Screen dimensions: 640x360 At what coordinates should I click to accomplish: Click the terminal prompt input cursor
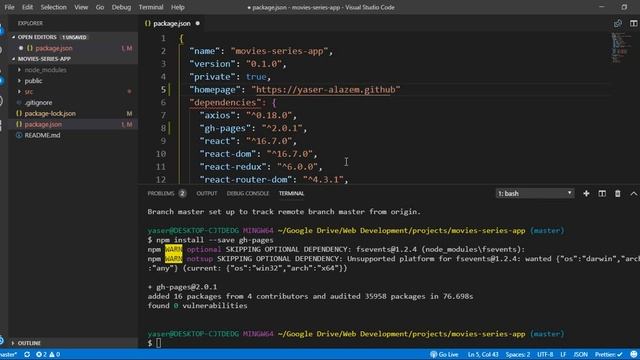pos(158,343)
